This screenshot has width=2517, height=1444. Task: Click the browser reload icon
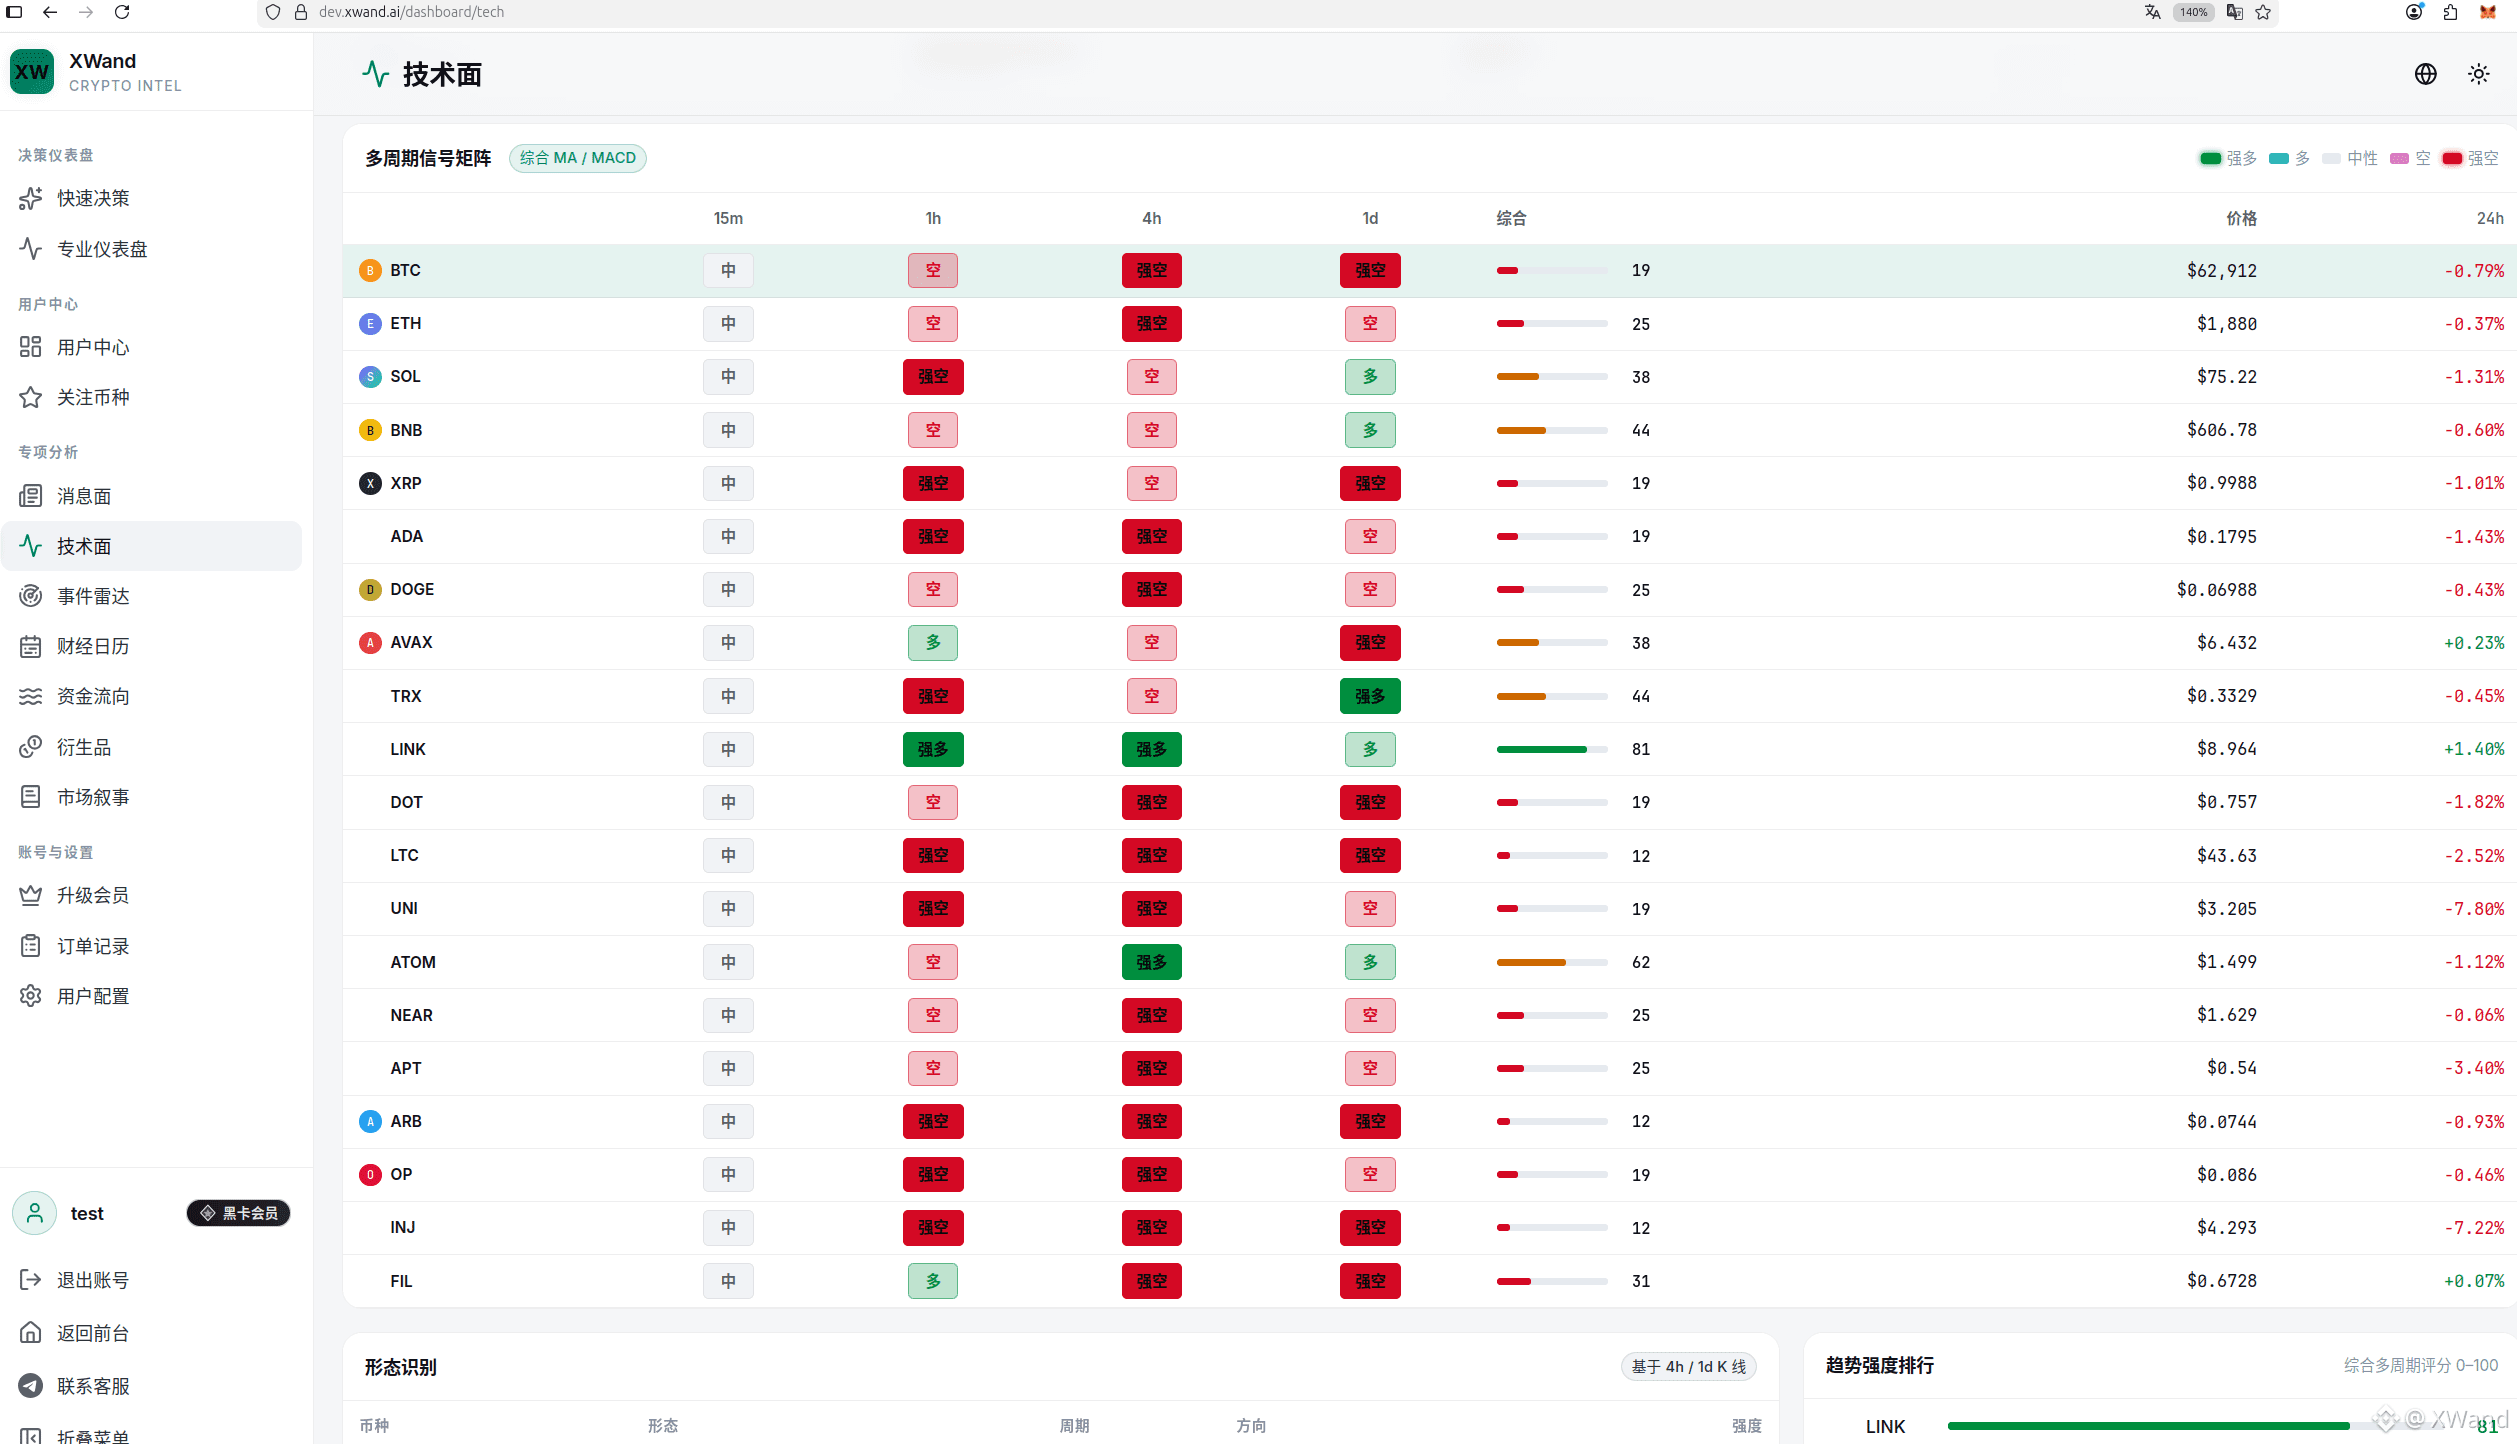(122, 12)
